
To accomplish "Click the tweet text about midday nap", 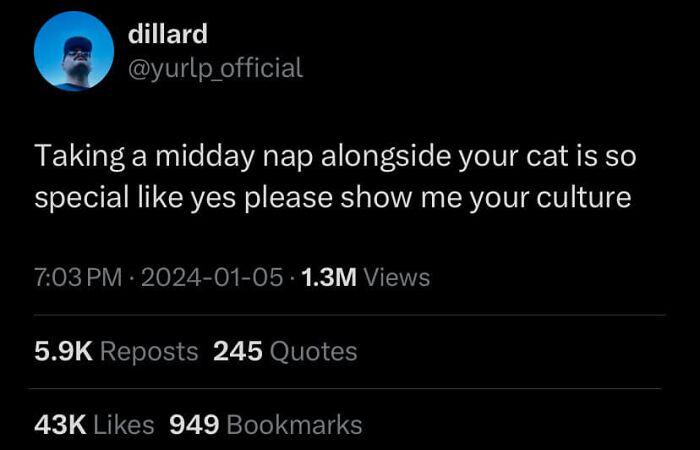I will [335, 177].
